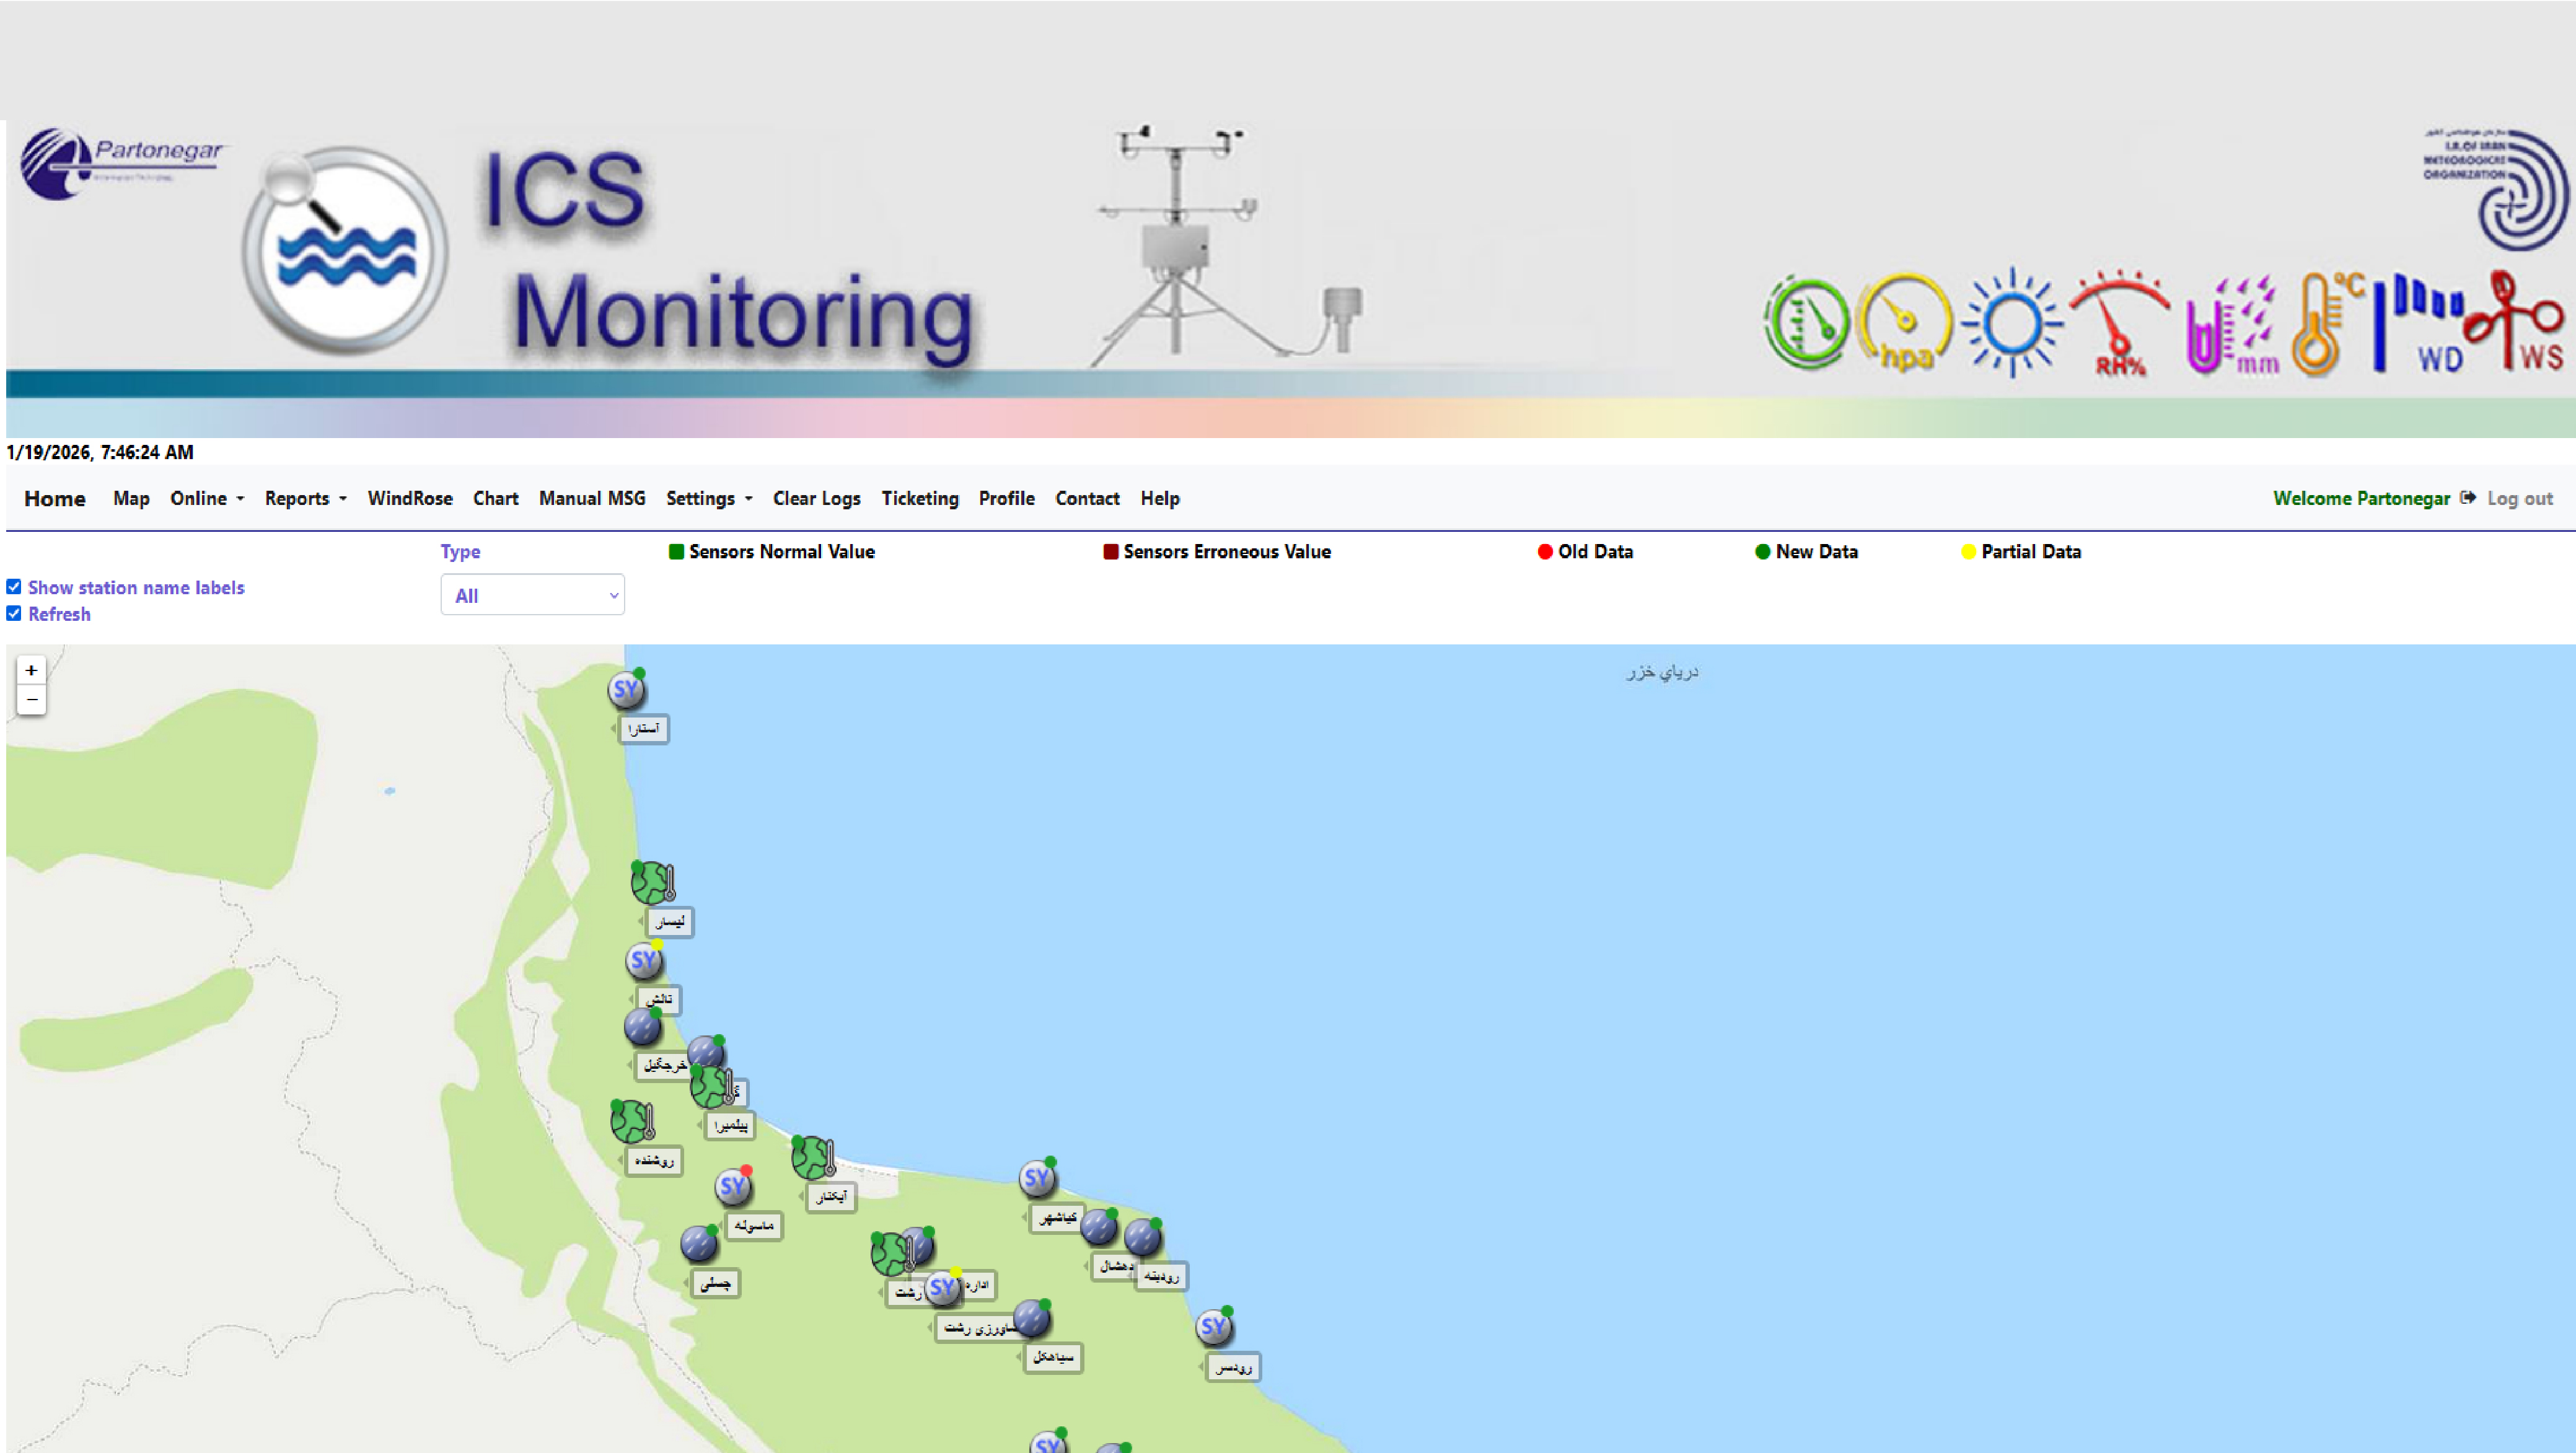Image resolution: width=2576 pixels, height=1453 pixels.
Task: Click the hPa pressure gauge icon
Action: 1904,325
